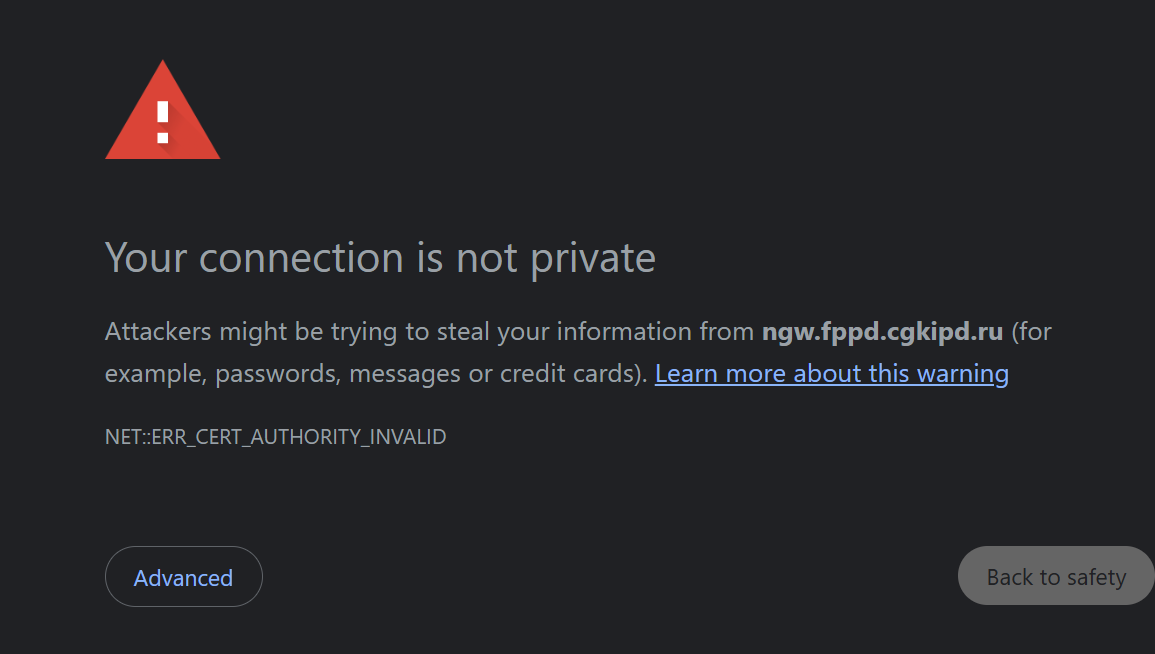The image size is (1155, 654).
Task: Click the '(for' text after the domain
Action: coord(1031,331)
